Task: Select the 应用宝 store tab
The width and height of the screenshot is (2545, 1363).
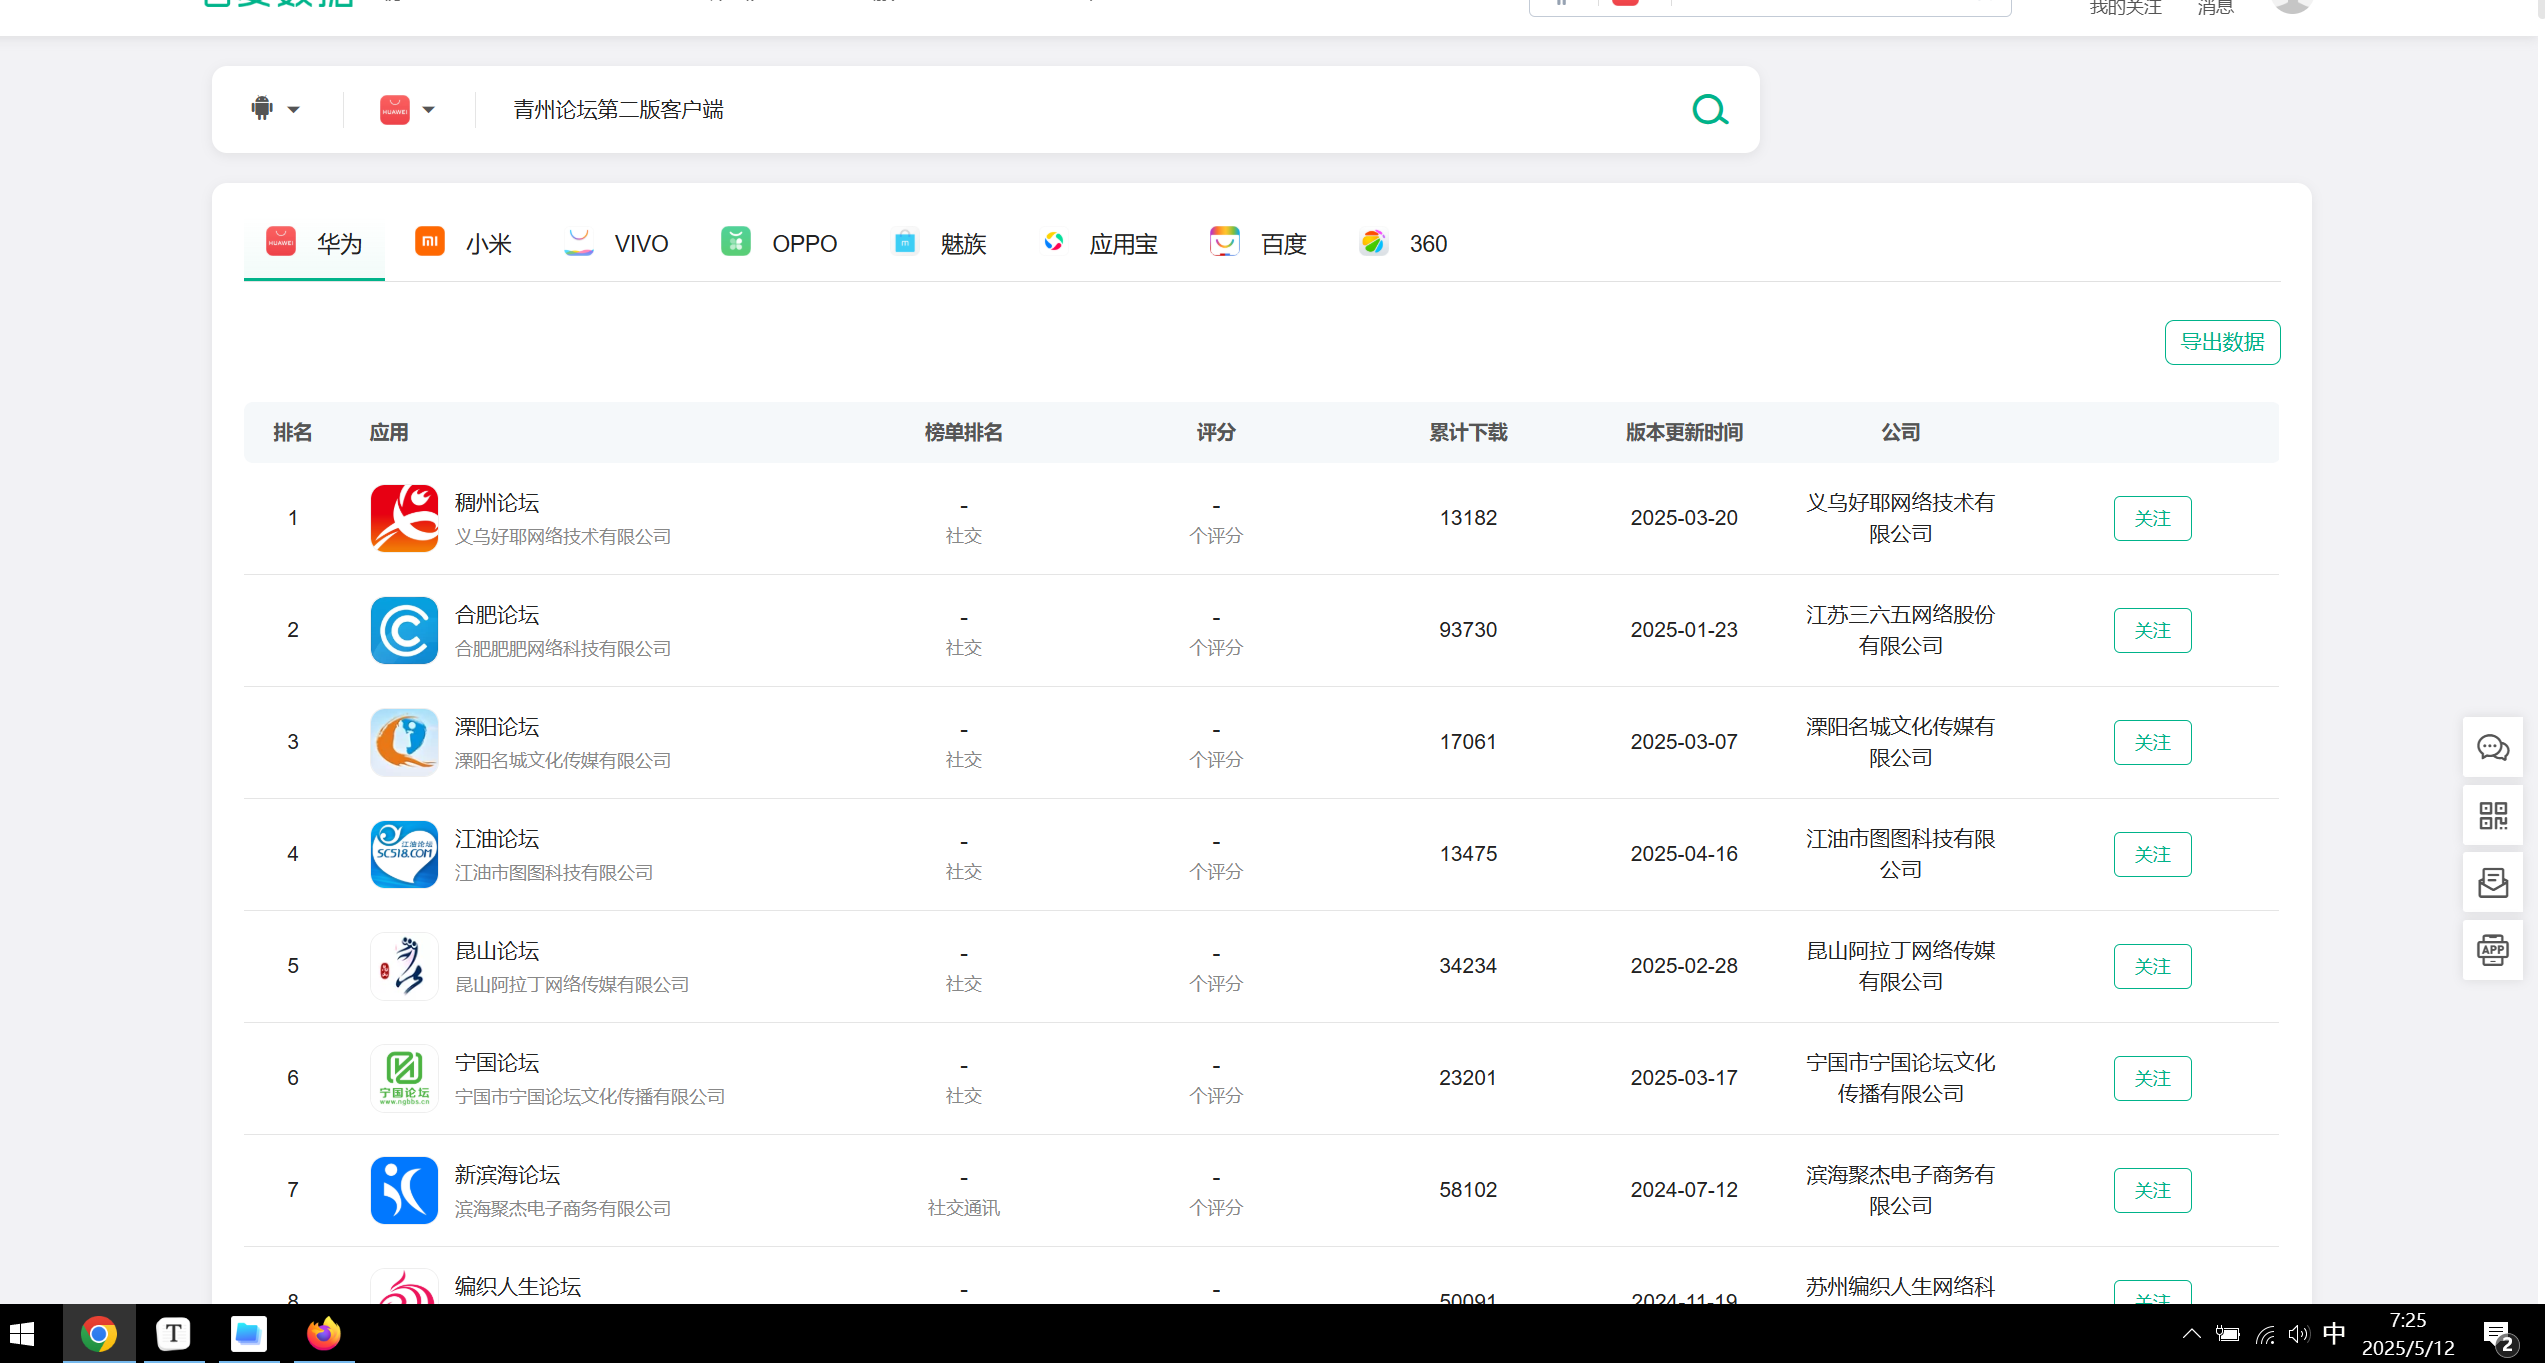Action: tap(1100, 243)
